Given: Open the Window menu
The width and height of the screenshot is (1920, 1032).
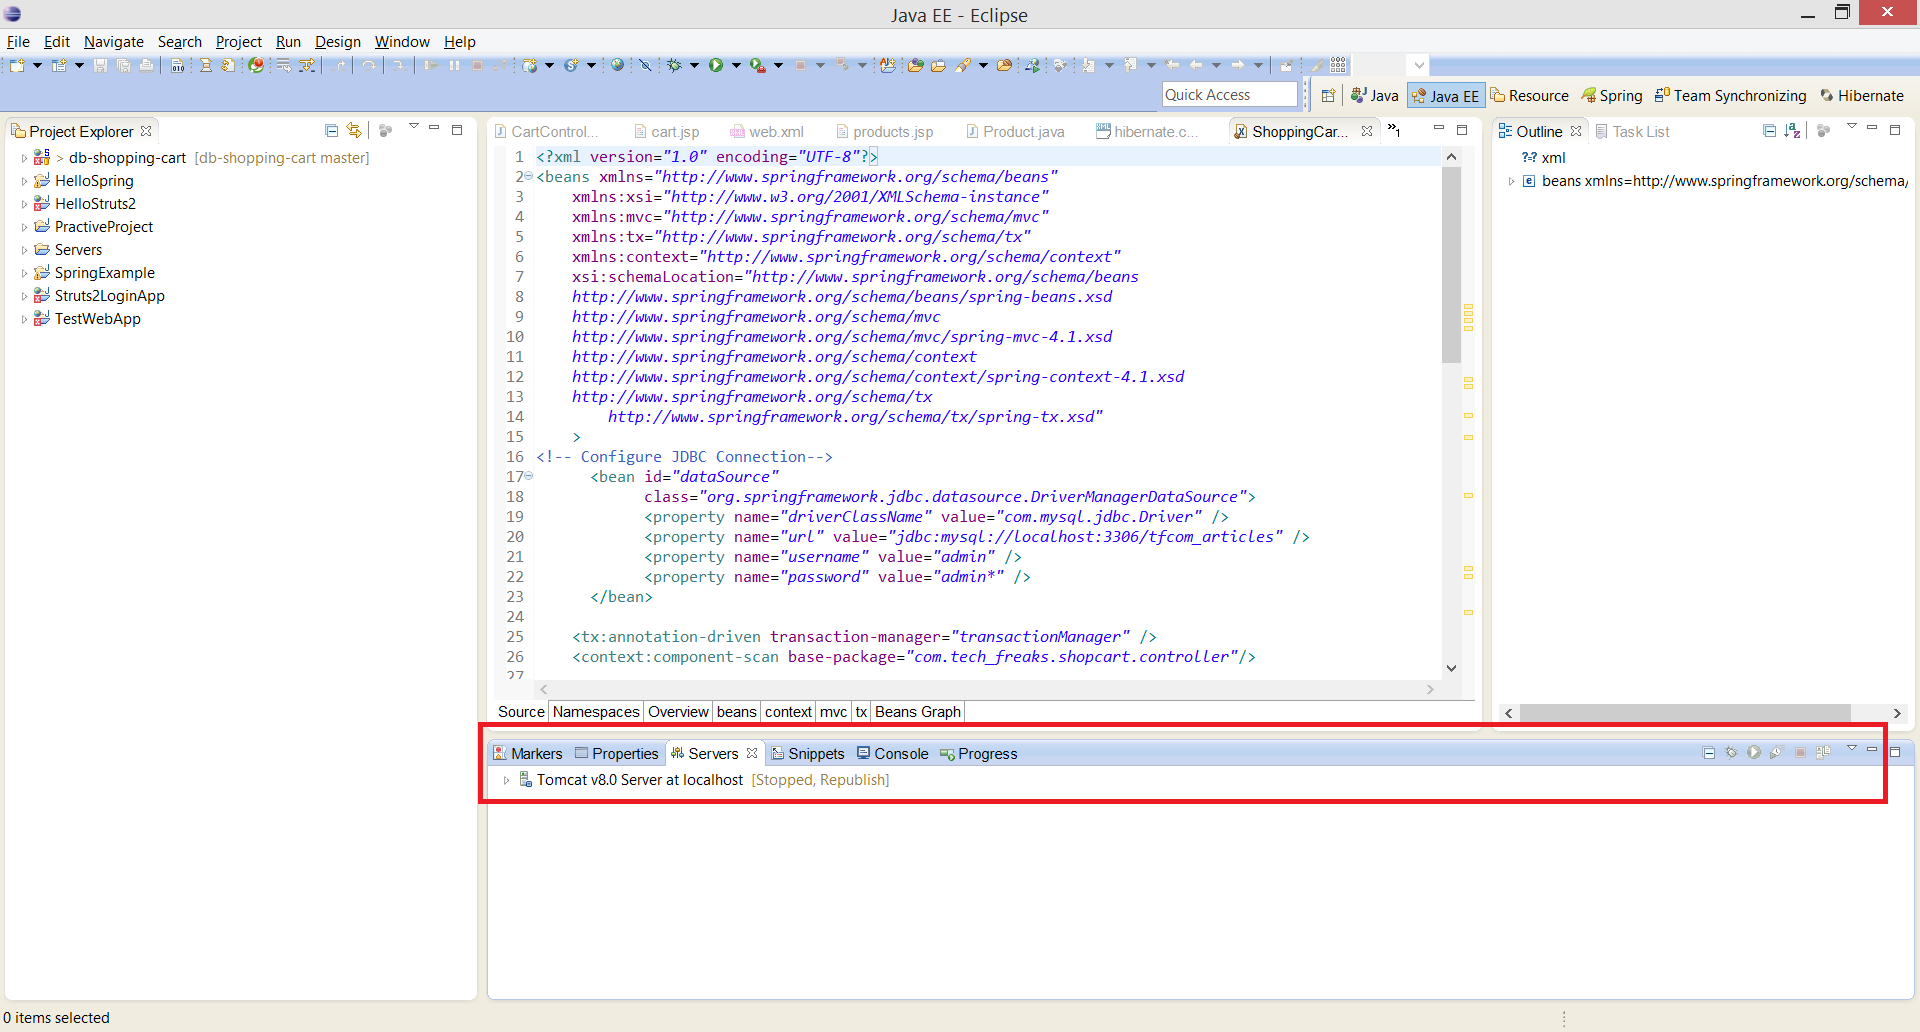Looking at the screenshot, I should click(x=402, y=41).
